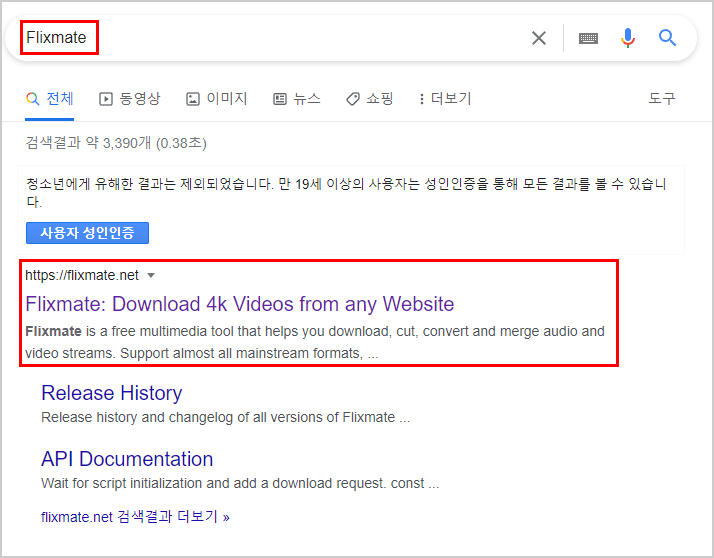Click the 사용자 성인인증 button

pyautogui.click(x=87, y=233)
